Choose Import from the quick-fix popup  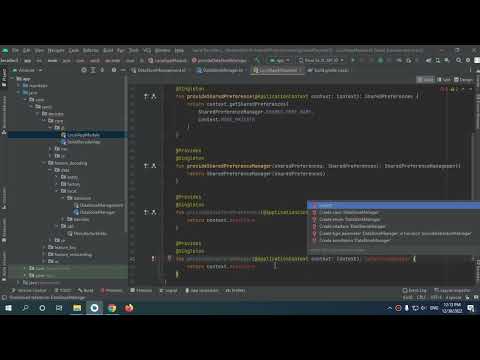393,205
